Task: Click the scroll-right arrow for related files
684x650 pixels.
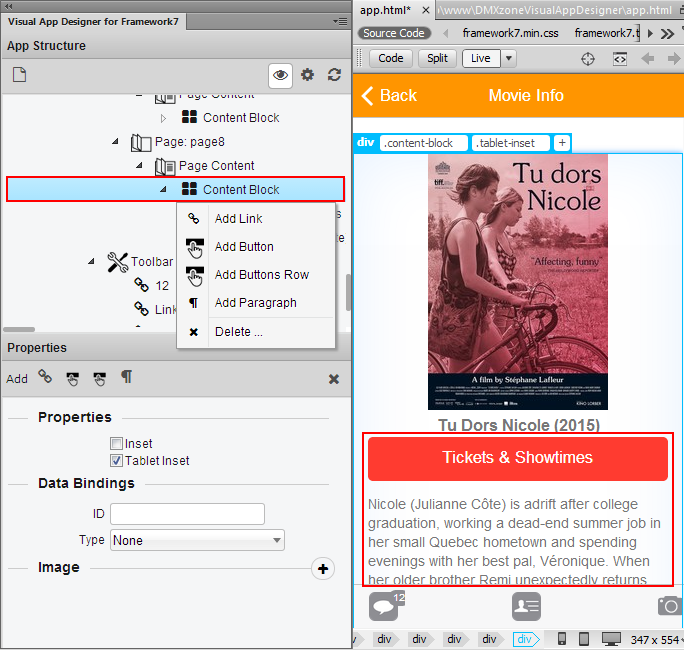Action: pyautogui.click(x=650, y=33)
